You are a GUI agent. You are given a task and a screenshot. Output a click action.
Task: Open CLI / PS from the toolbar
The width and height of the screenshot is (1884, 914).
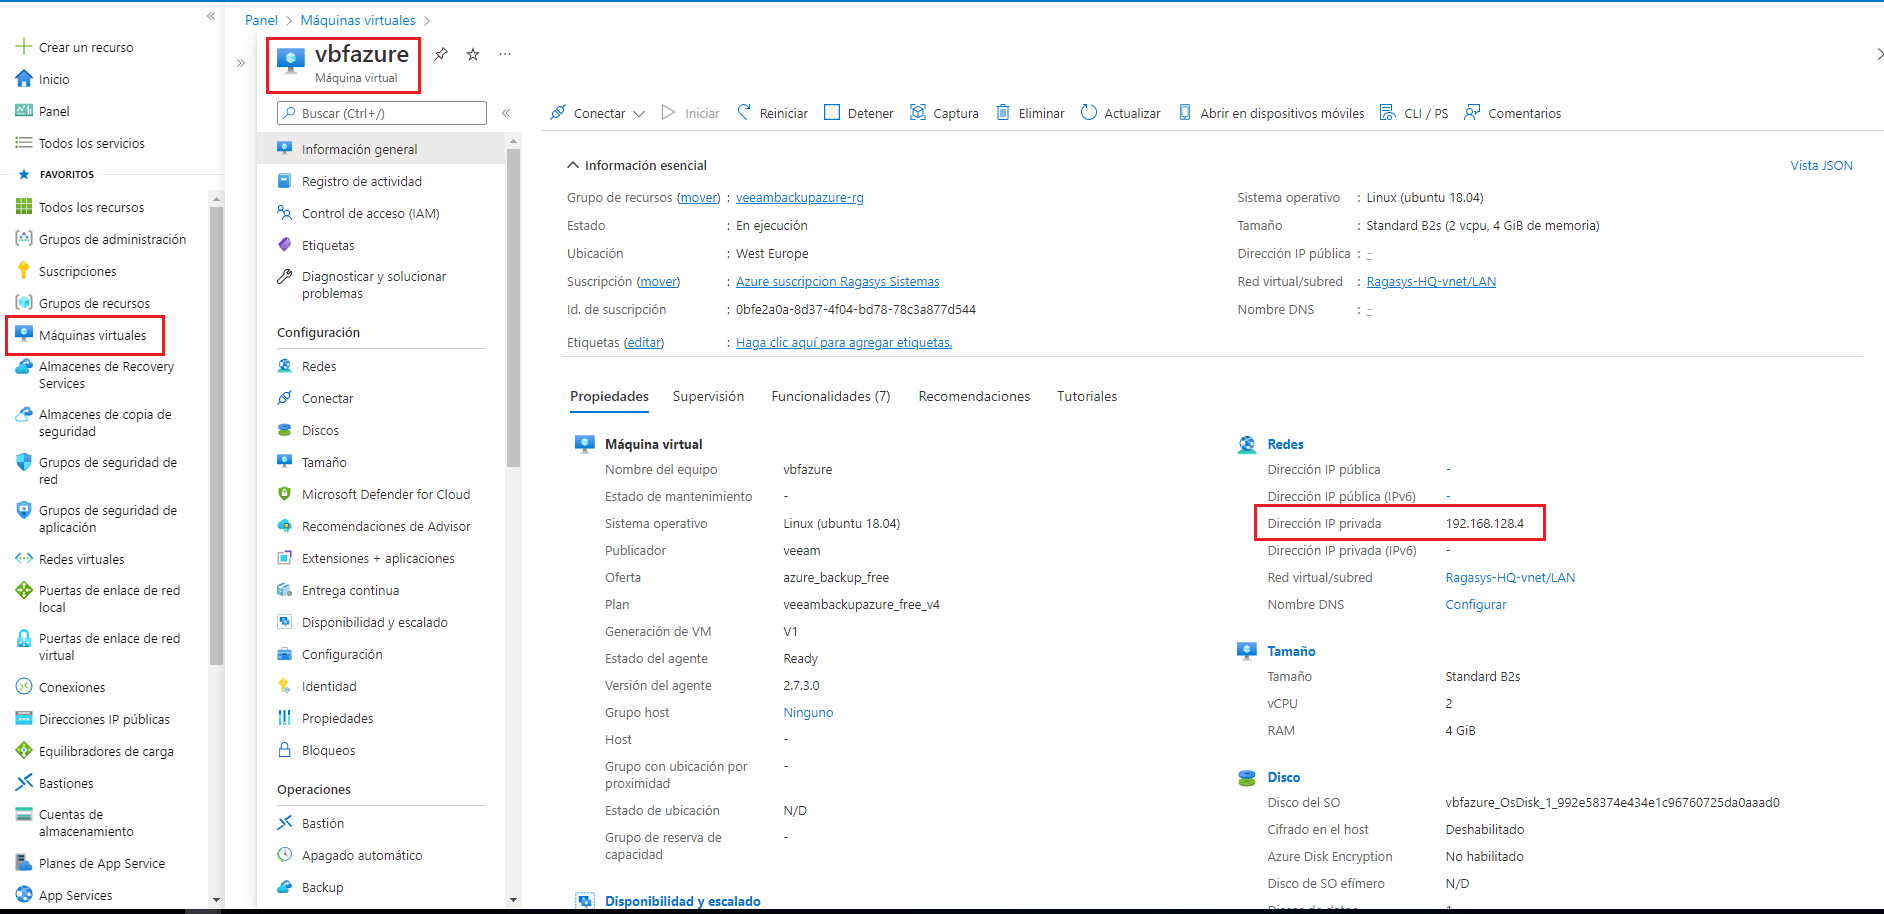(x=1414, y=113)
